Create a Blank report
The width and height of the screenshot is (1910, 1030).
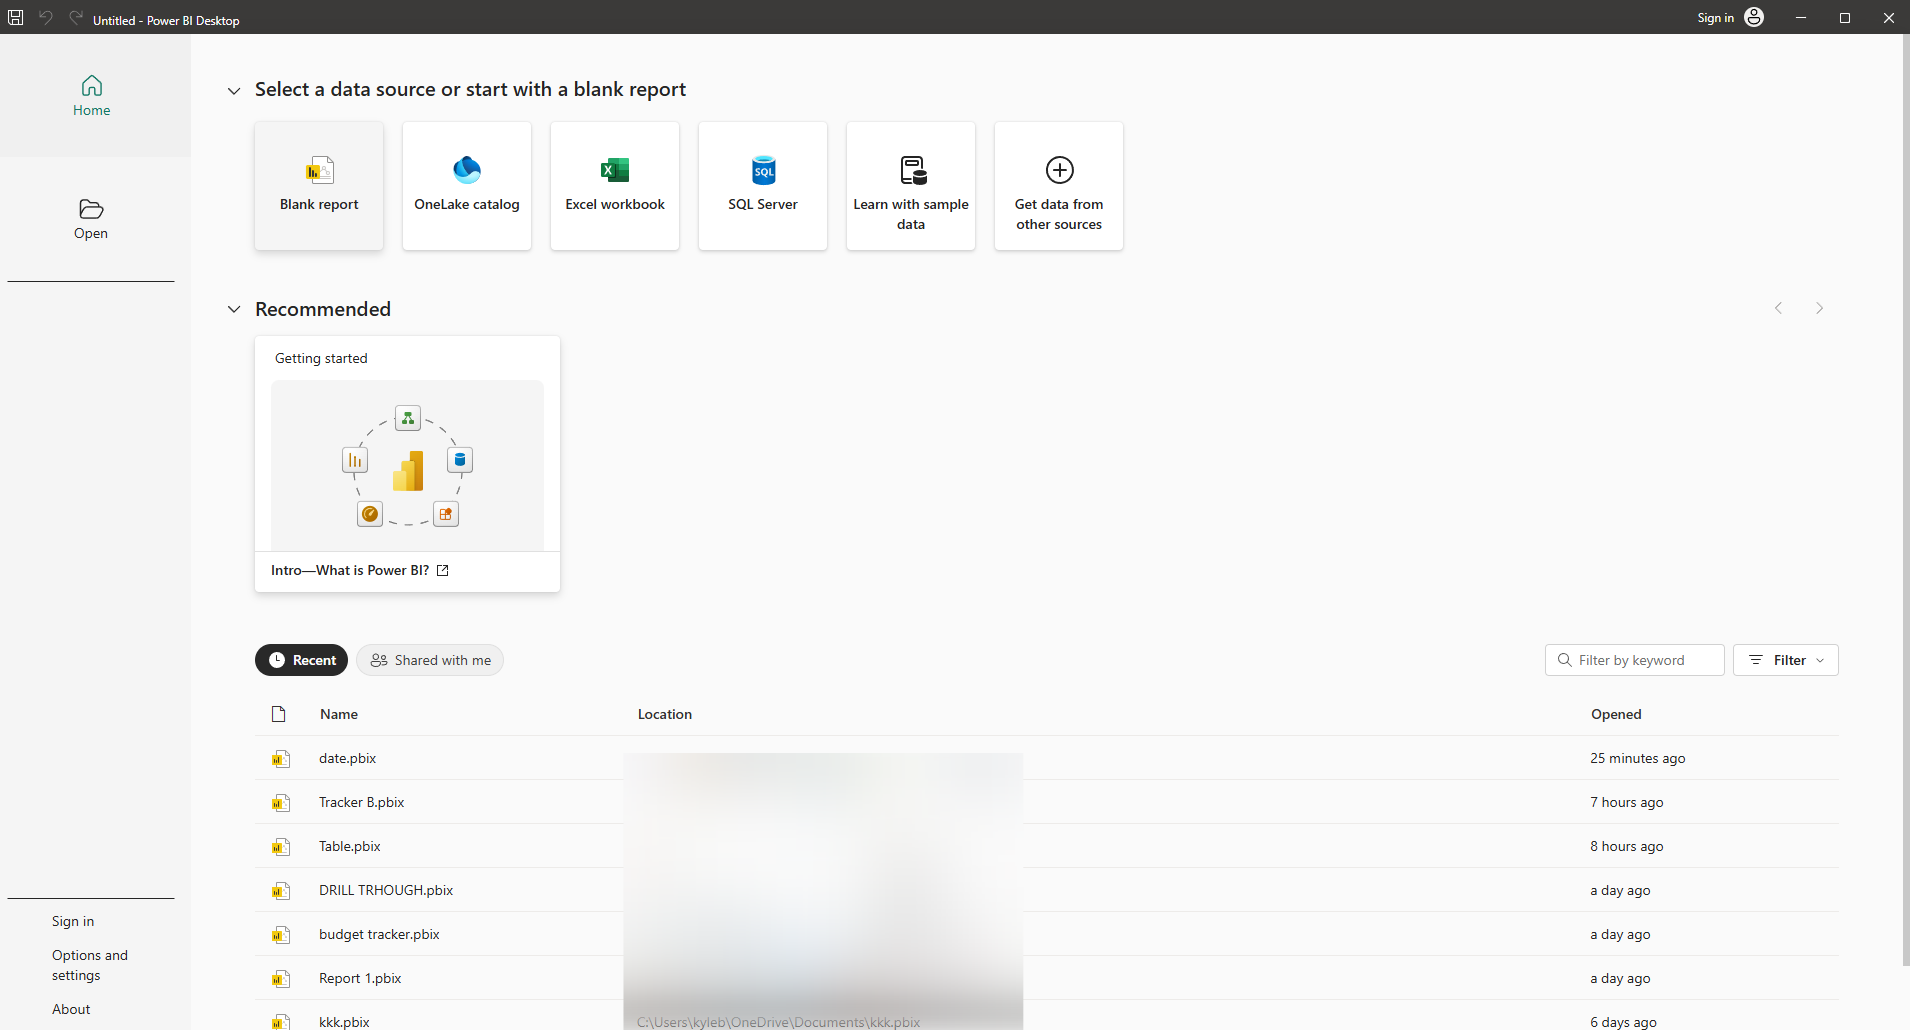(319, 186)
